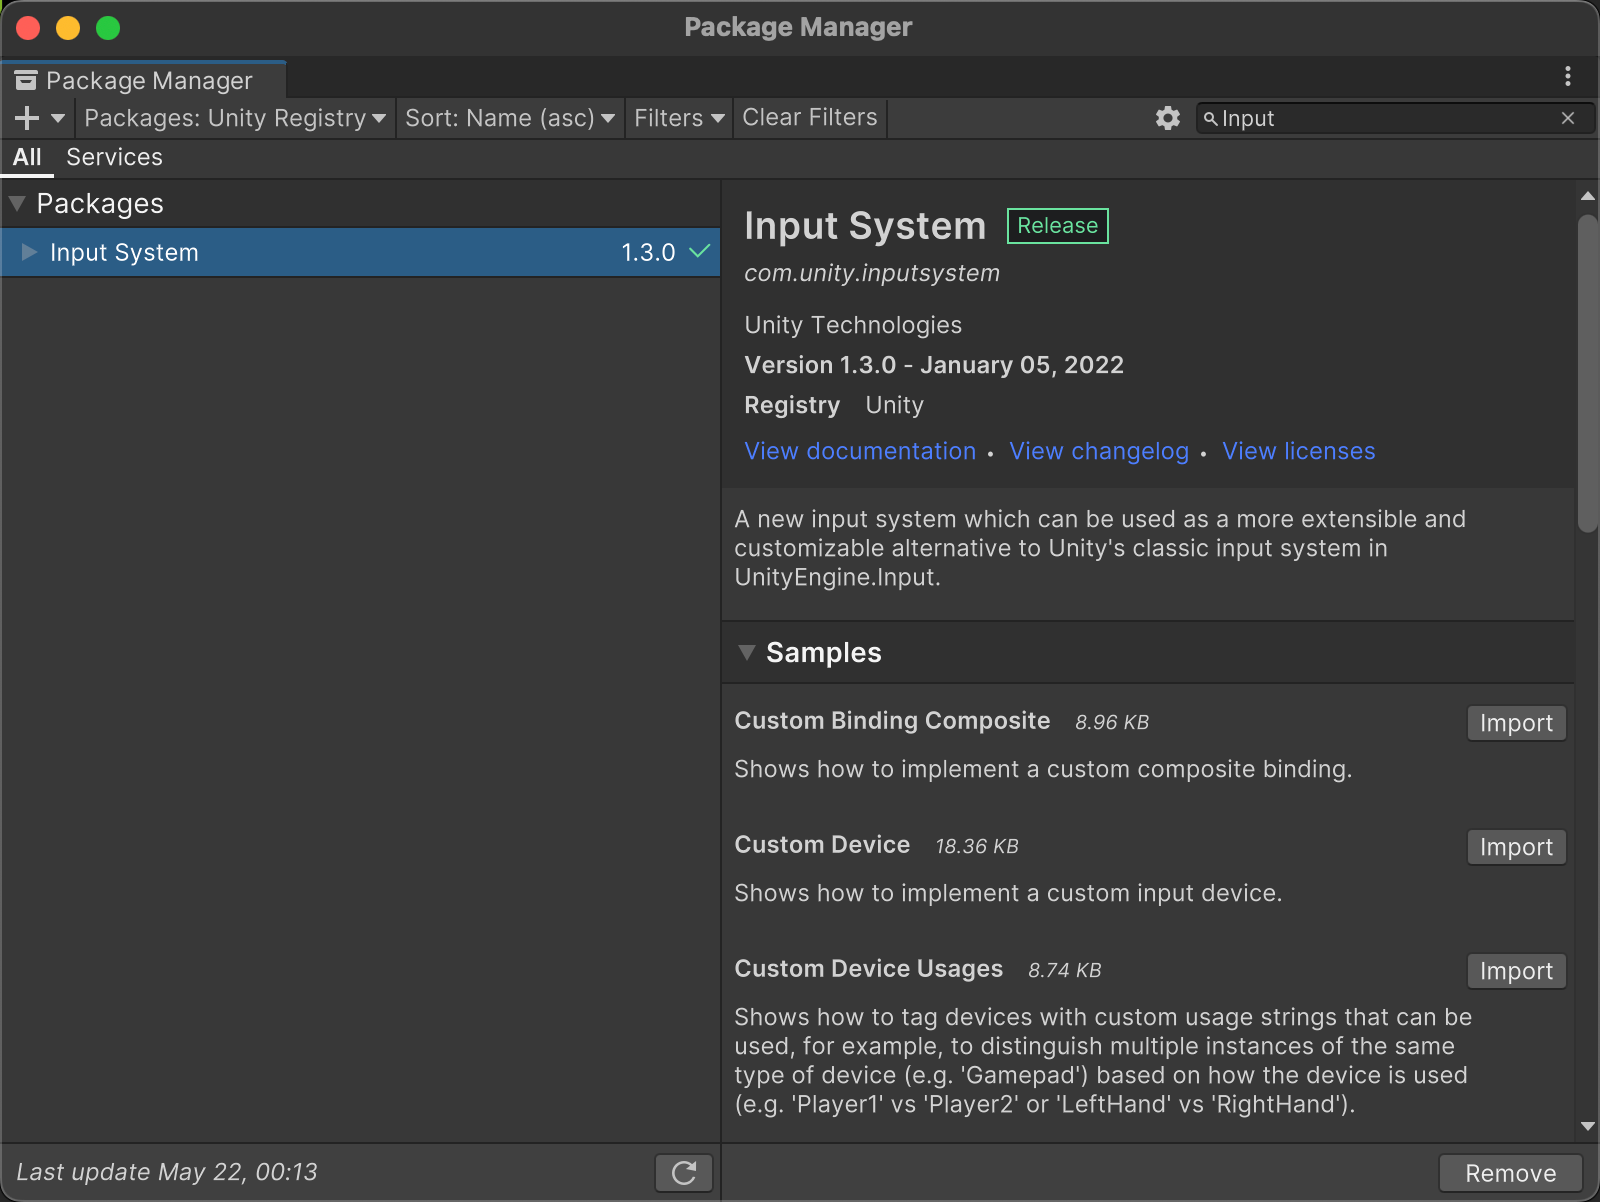Click the 8.96 KB size label
Viewport: 1600px width, 1202px height.
pos(1112,722)
